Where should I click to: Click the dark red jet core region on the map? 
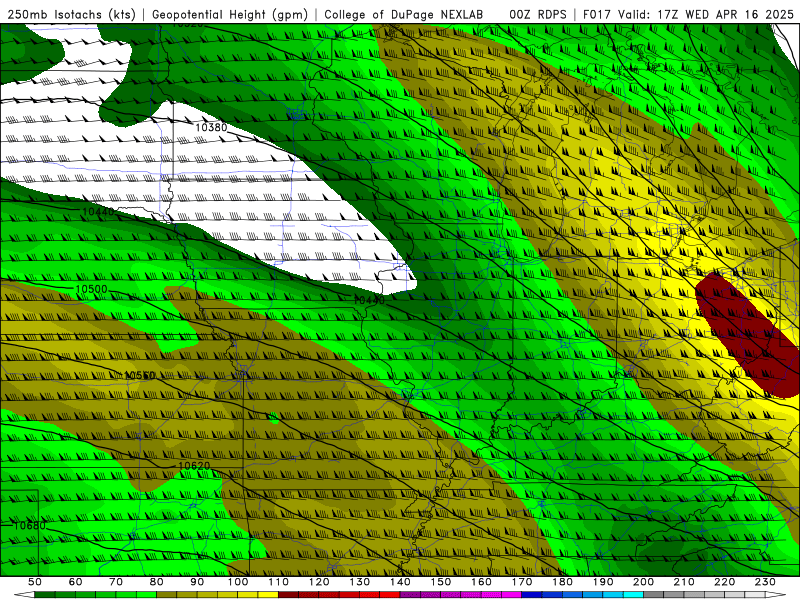(747, 334)
